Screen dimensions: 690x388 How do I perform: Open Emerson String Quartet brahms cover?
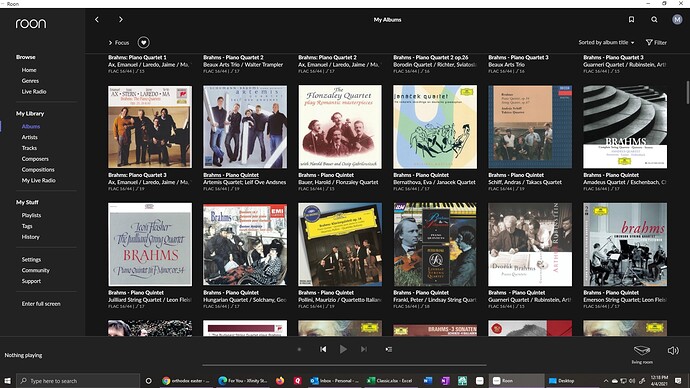[625, 244]
